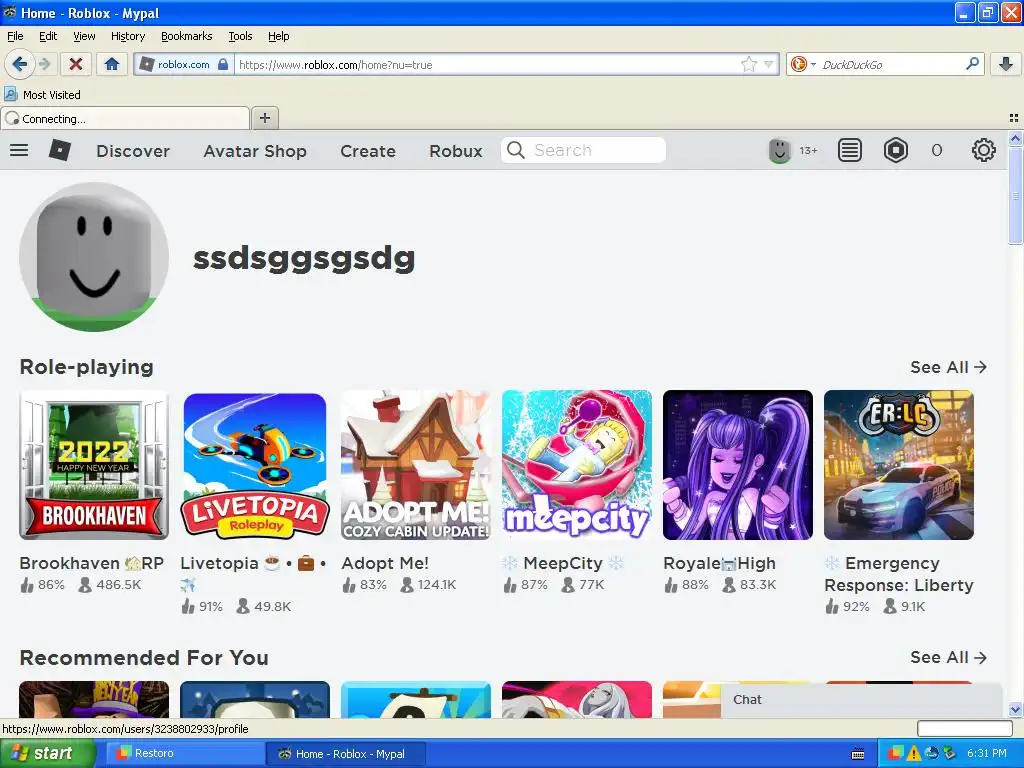Viewport: 1024px width, 768px height.
Task: Click the search magnifier icon in Roblox
Action: 516,150
